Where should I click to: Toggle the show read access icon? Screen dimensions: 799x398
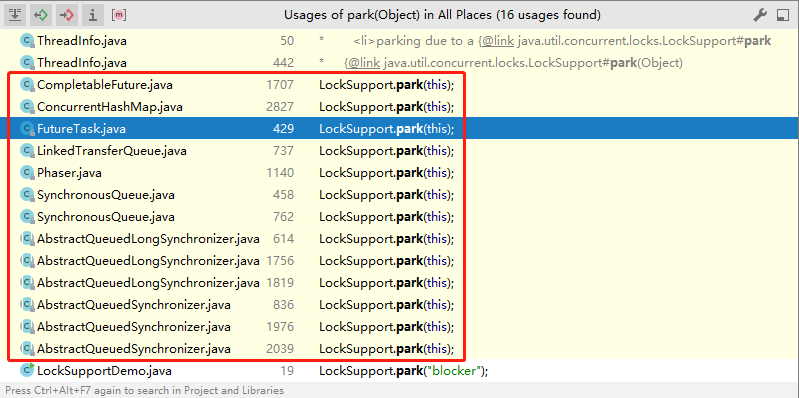click(x=41, y=15)
